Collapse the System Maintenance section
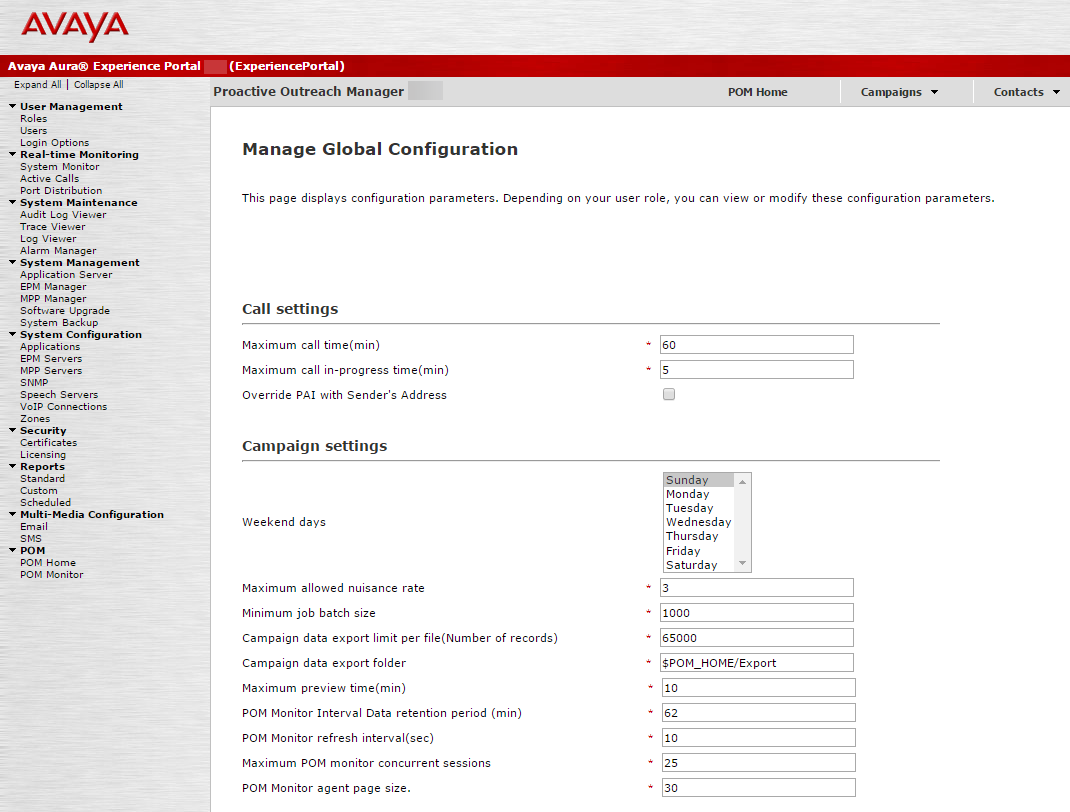This screenshot has width=1070, height=812. tap(12, 203)
